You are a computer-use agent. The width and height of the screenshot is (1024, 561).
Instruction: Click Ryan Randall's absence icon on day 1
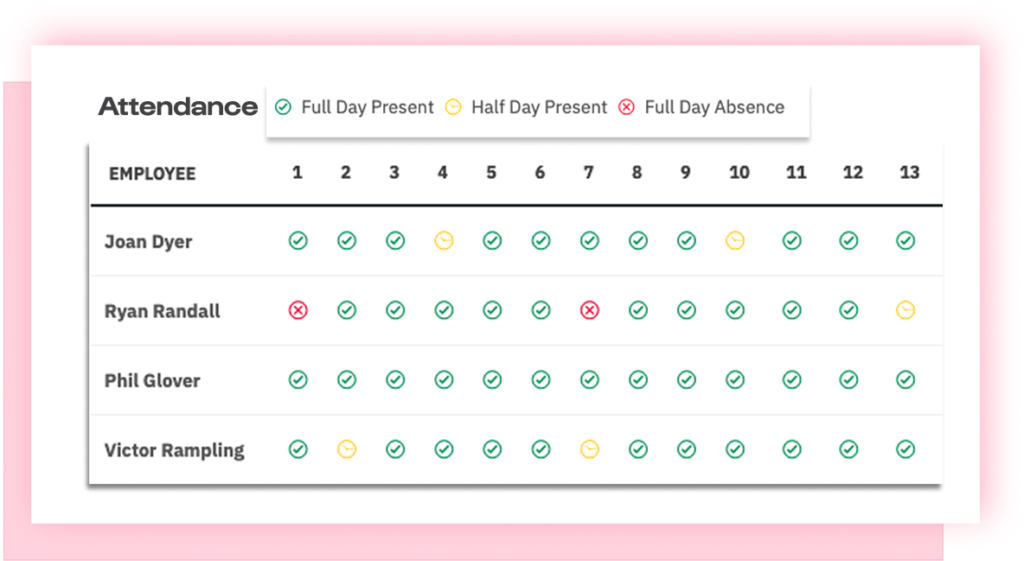298,310
